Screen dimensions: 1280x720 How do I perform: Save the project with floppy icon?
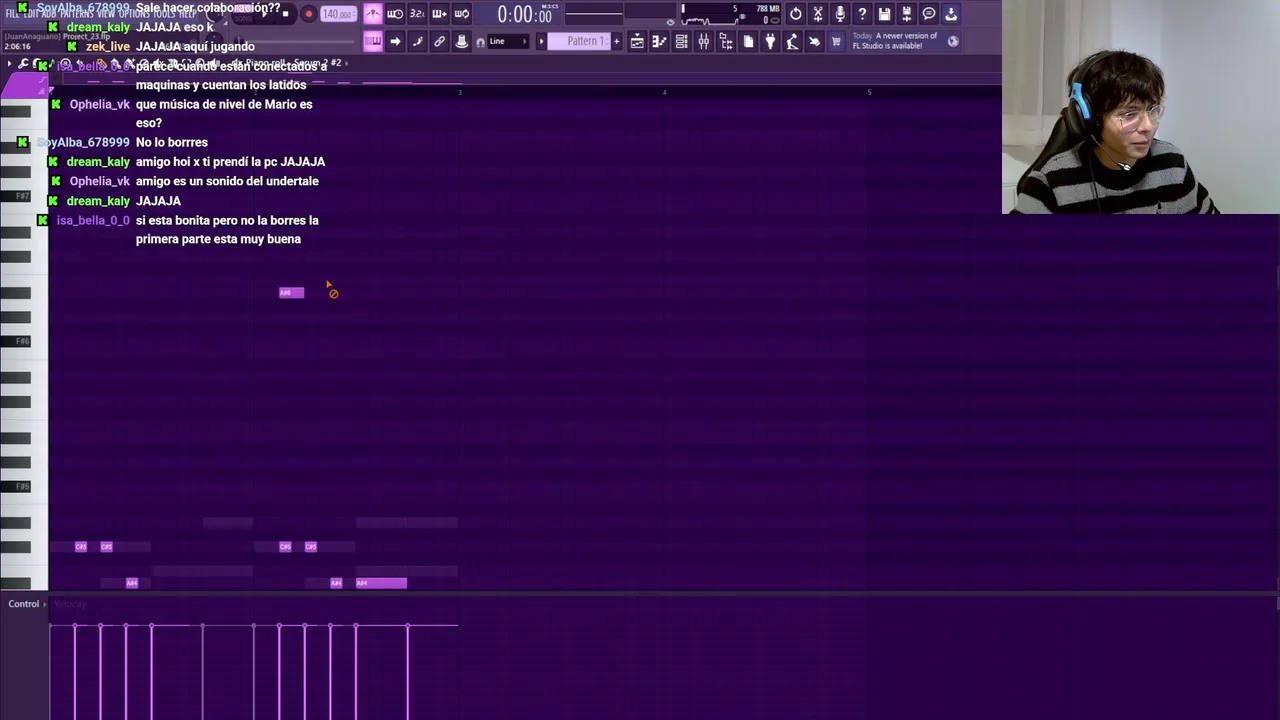[x=884, y=14]
